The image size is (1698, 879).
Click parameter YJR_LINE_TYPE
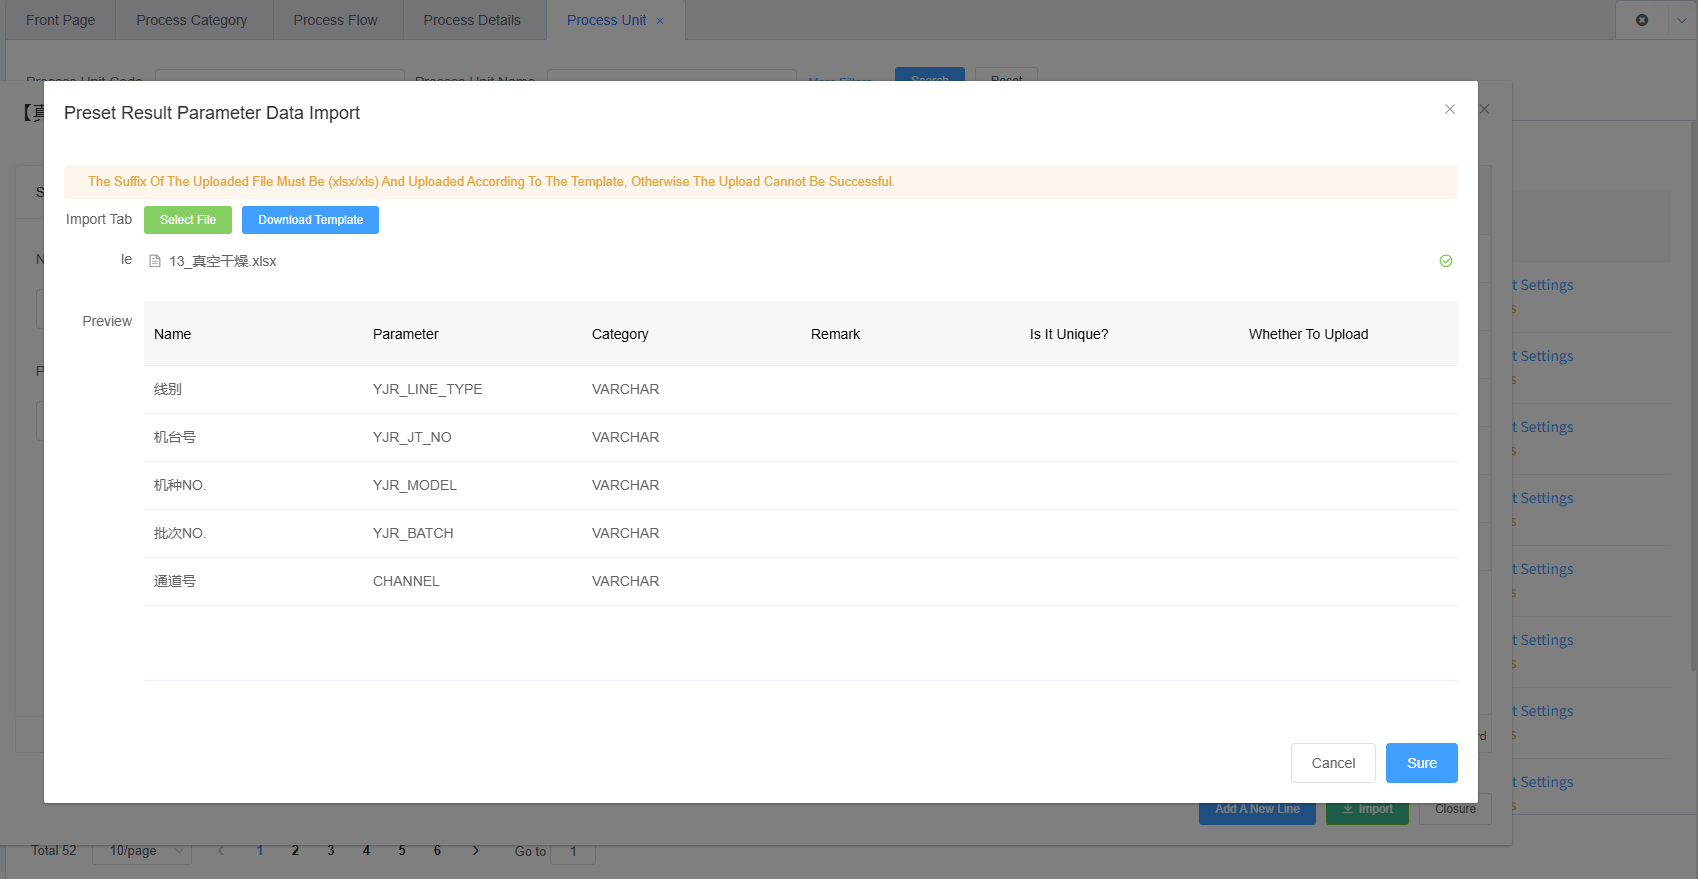(427, 389)
